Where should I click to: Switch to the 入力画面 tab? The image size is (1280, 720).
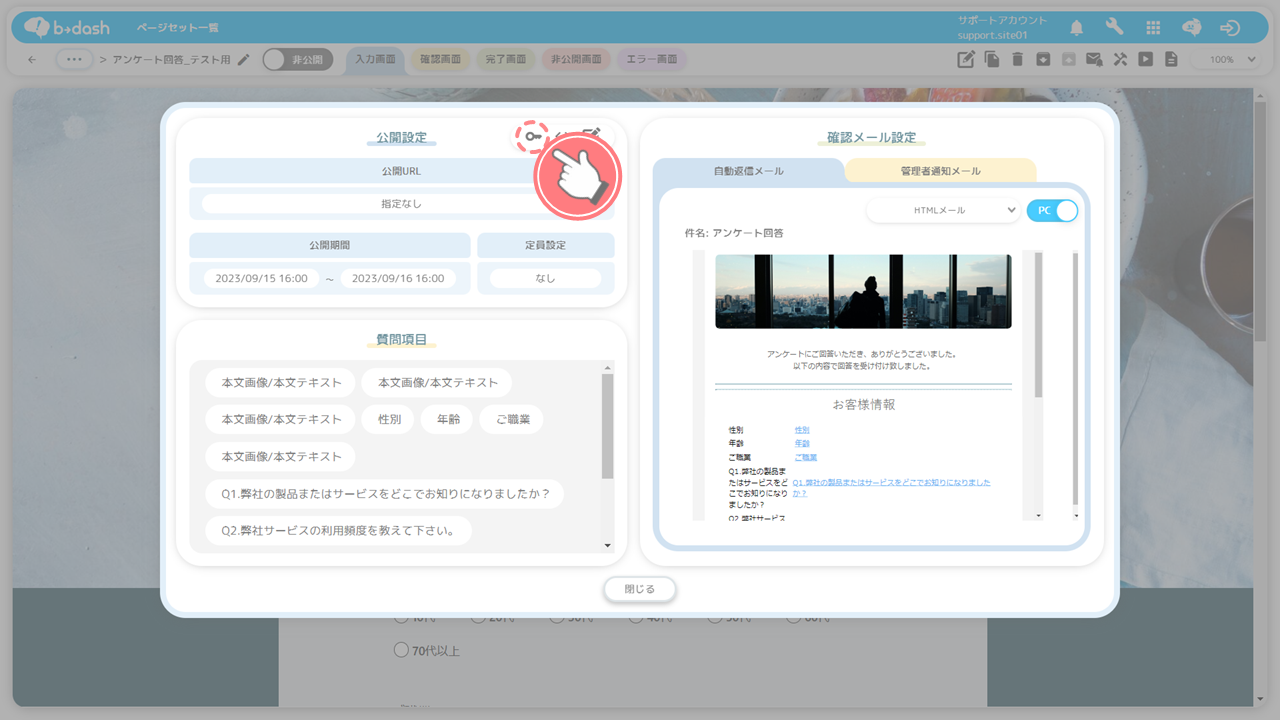tap(375, 60)
